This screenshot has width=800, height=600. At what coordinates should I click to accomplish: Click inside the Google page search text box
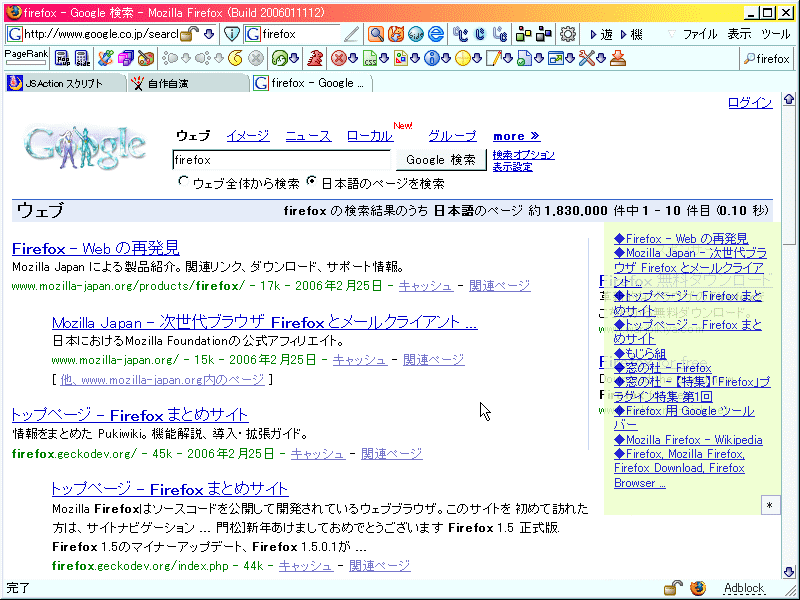click(x=281, y=160)
